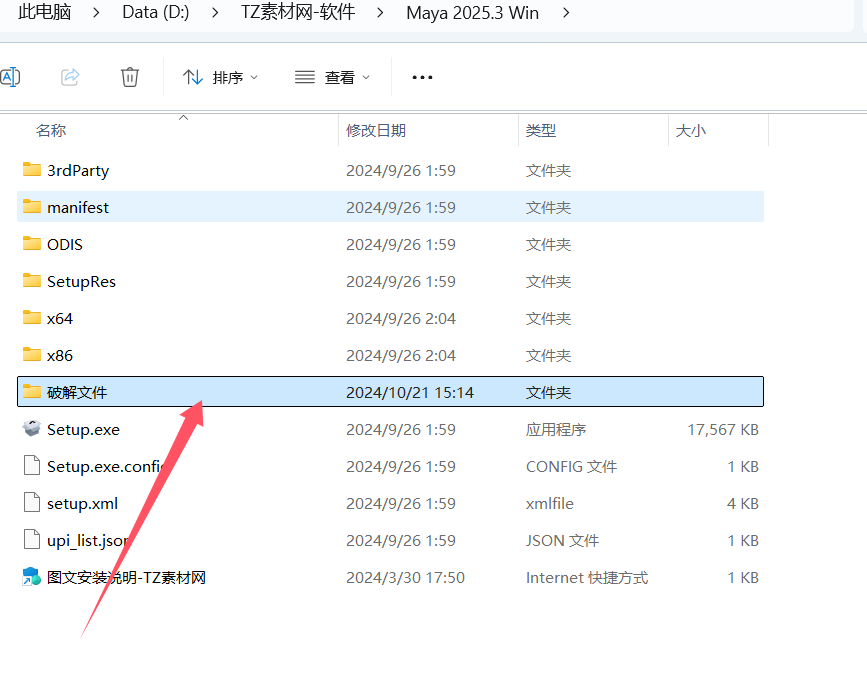This screenshot has height=678, width=867.
Task: Click the 17,567 KB size cell
Action: 723,430
